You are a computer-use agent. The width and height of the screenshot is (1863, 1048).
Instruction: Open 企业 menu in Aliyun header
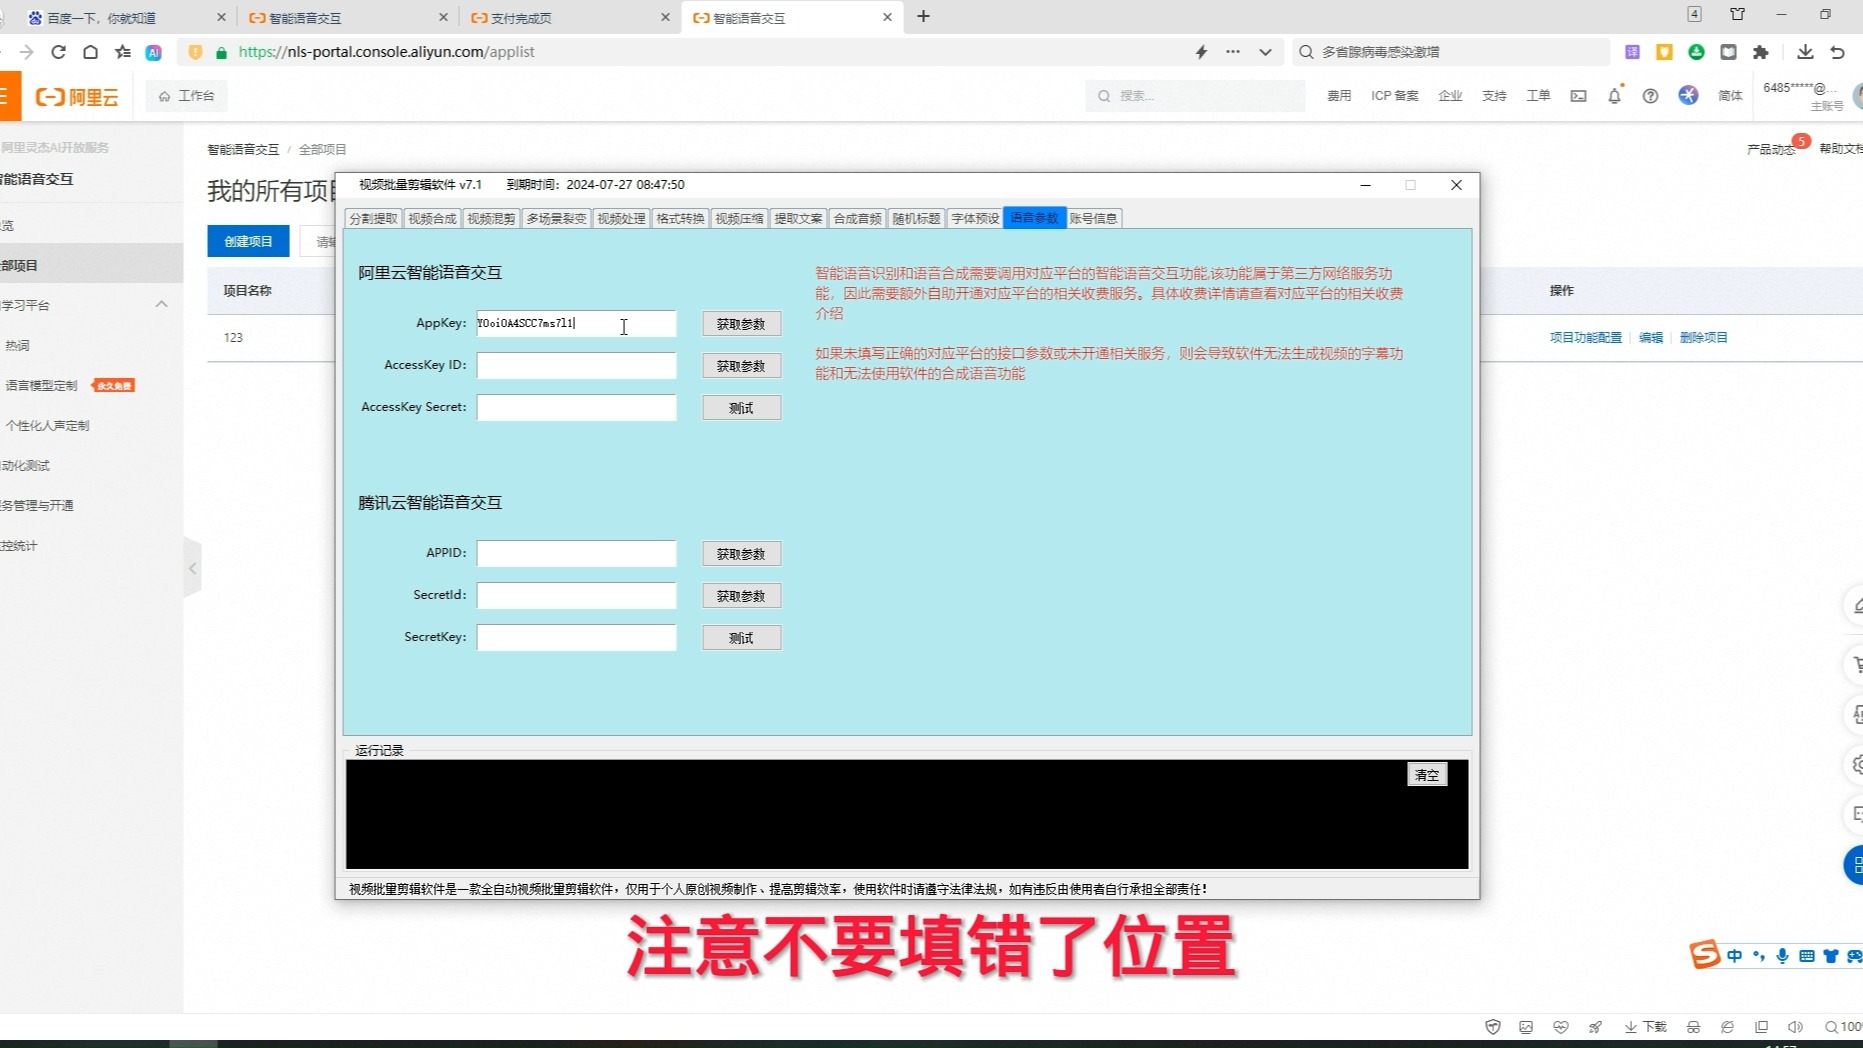tap(1450, 96)
